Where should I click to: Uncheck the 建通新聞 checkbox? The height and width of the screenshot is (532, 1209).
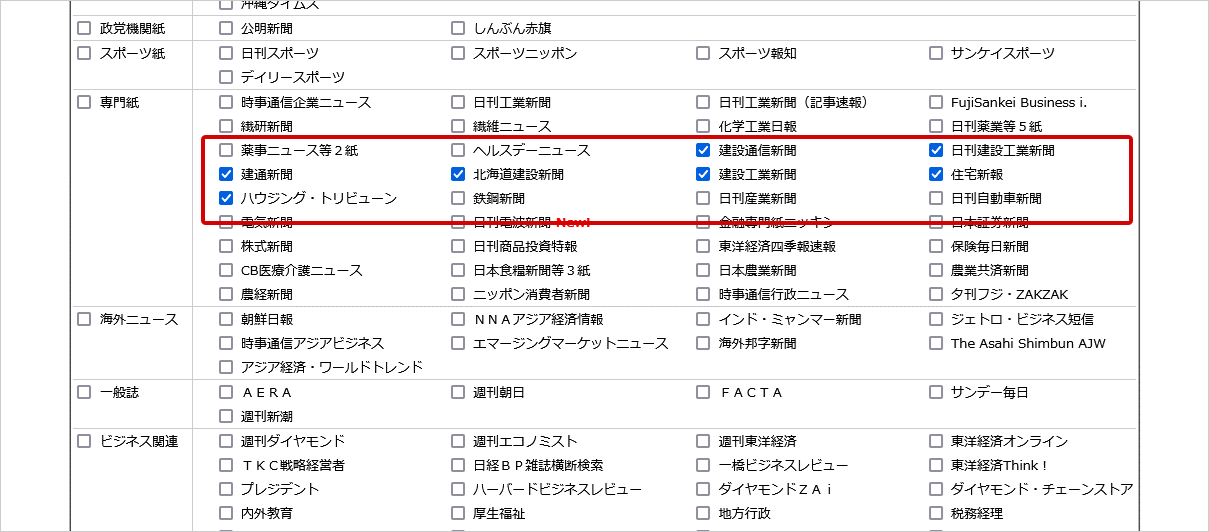point(226,175)
